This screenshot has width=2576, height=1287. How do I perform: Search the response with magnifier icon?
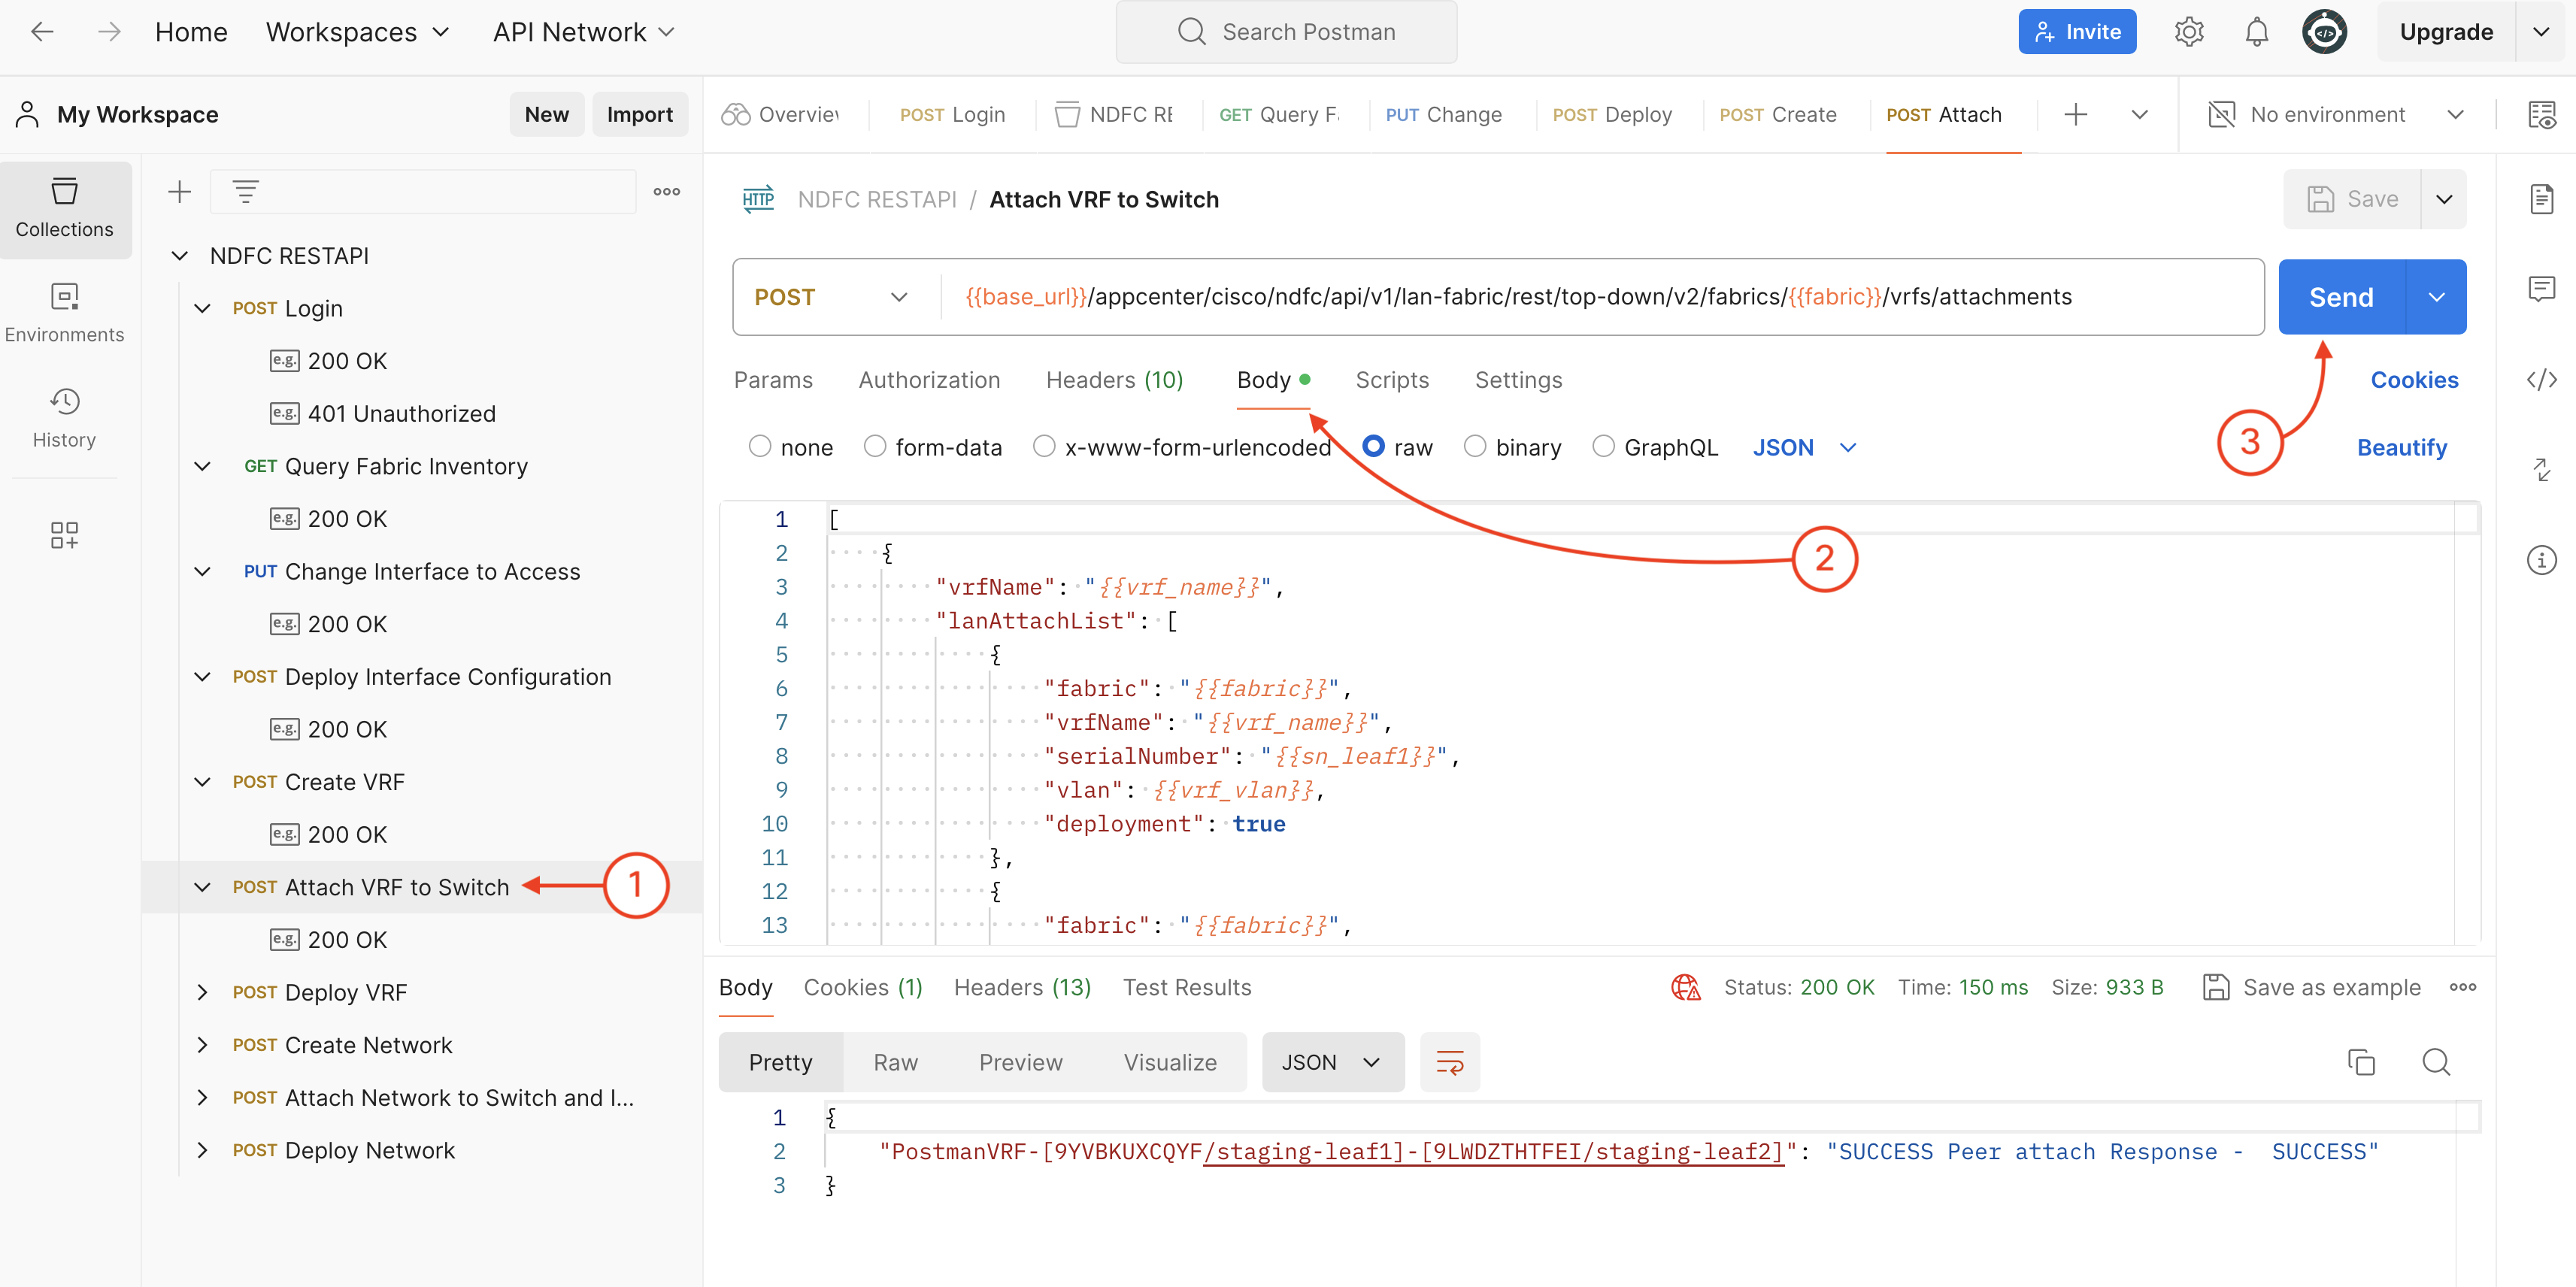tap(2436, 1062)
